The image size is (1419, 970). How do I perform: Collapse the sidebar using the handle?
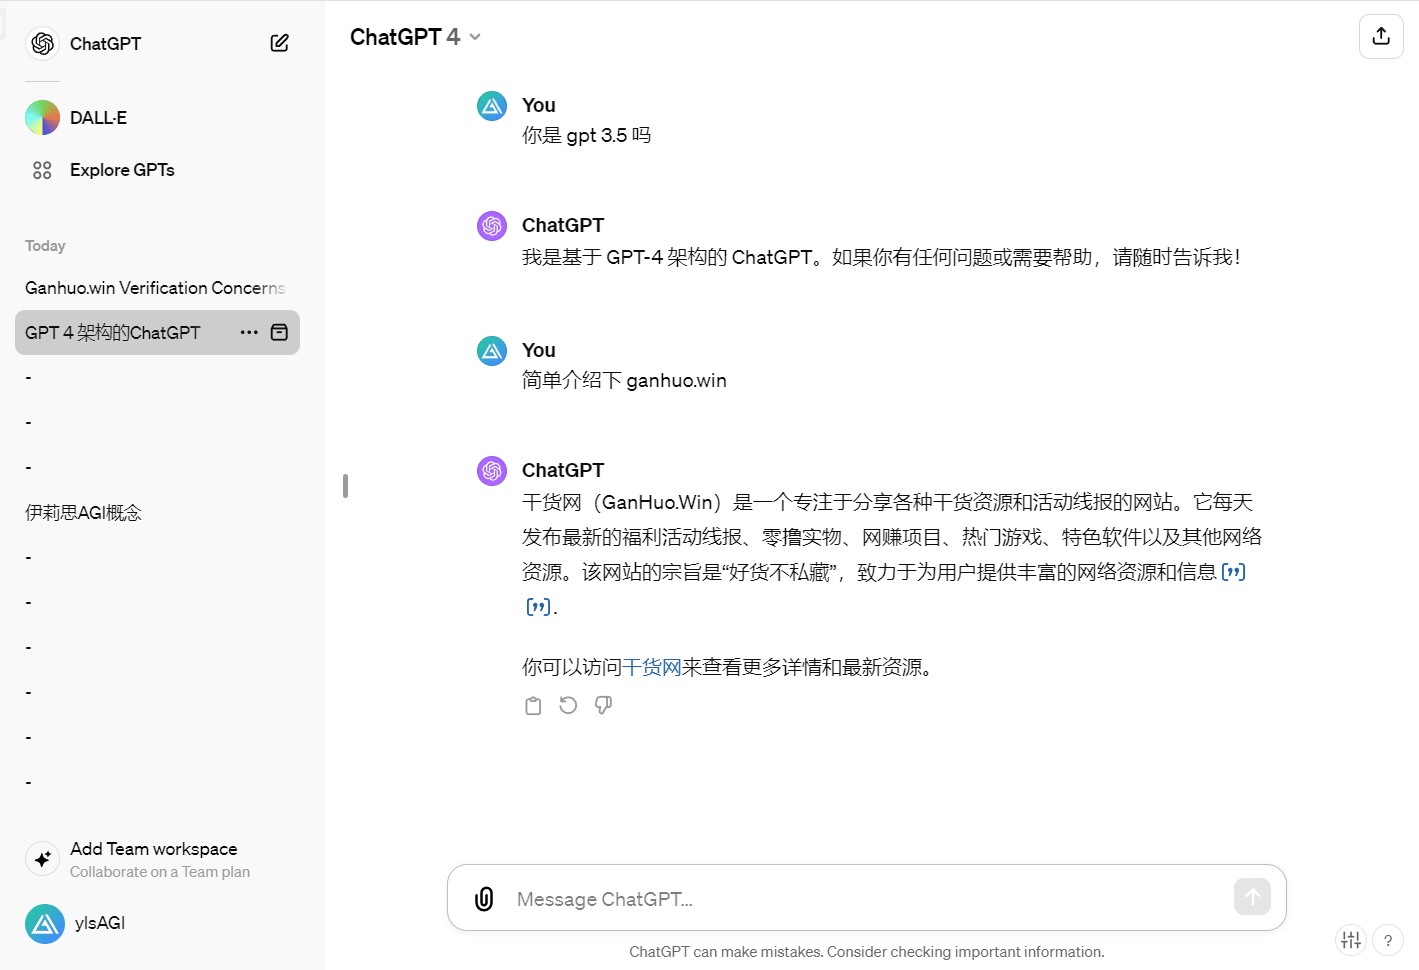click(345, 486)
